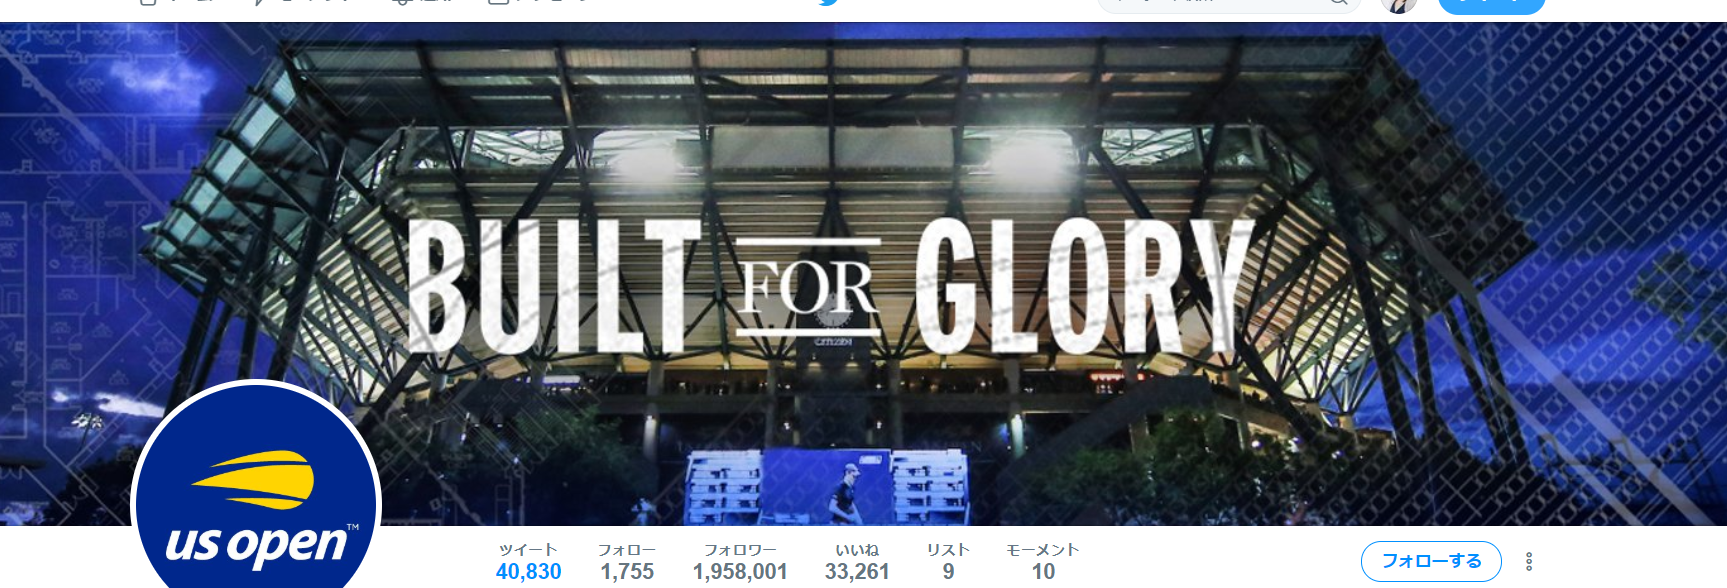Click the blue Tweet button in top bar
1727x588 pixels.
tap(1491, 3)
